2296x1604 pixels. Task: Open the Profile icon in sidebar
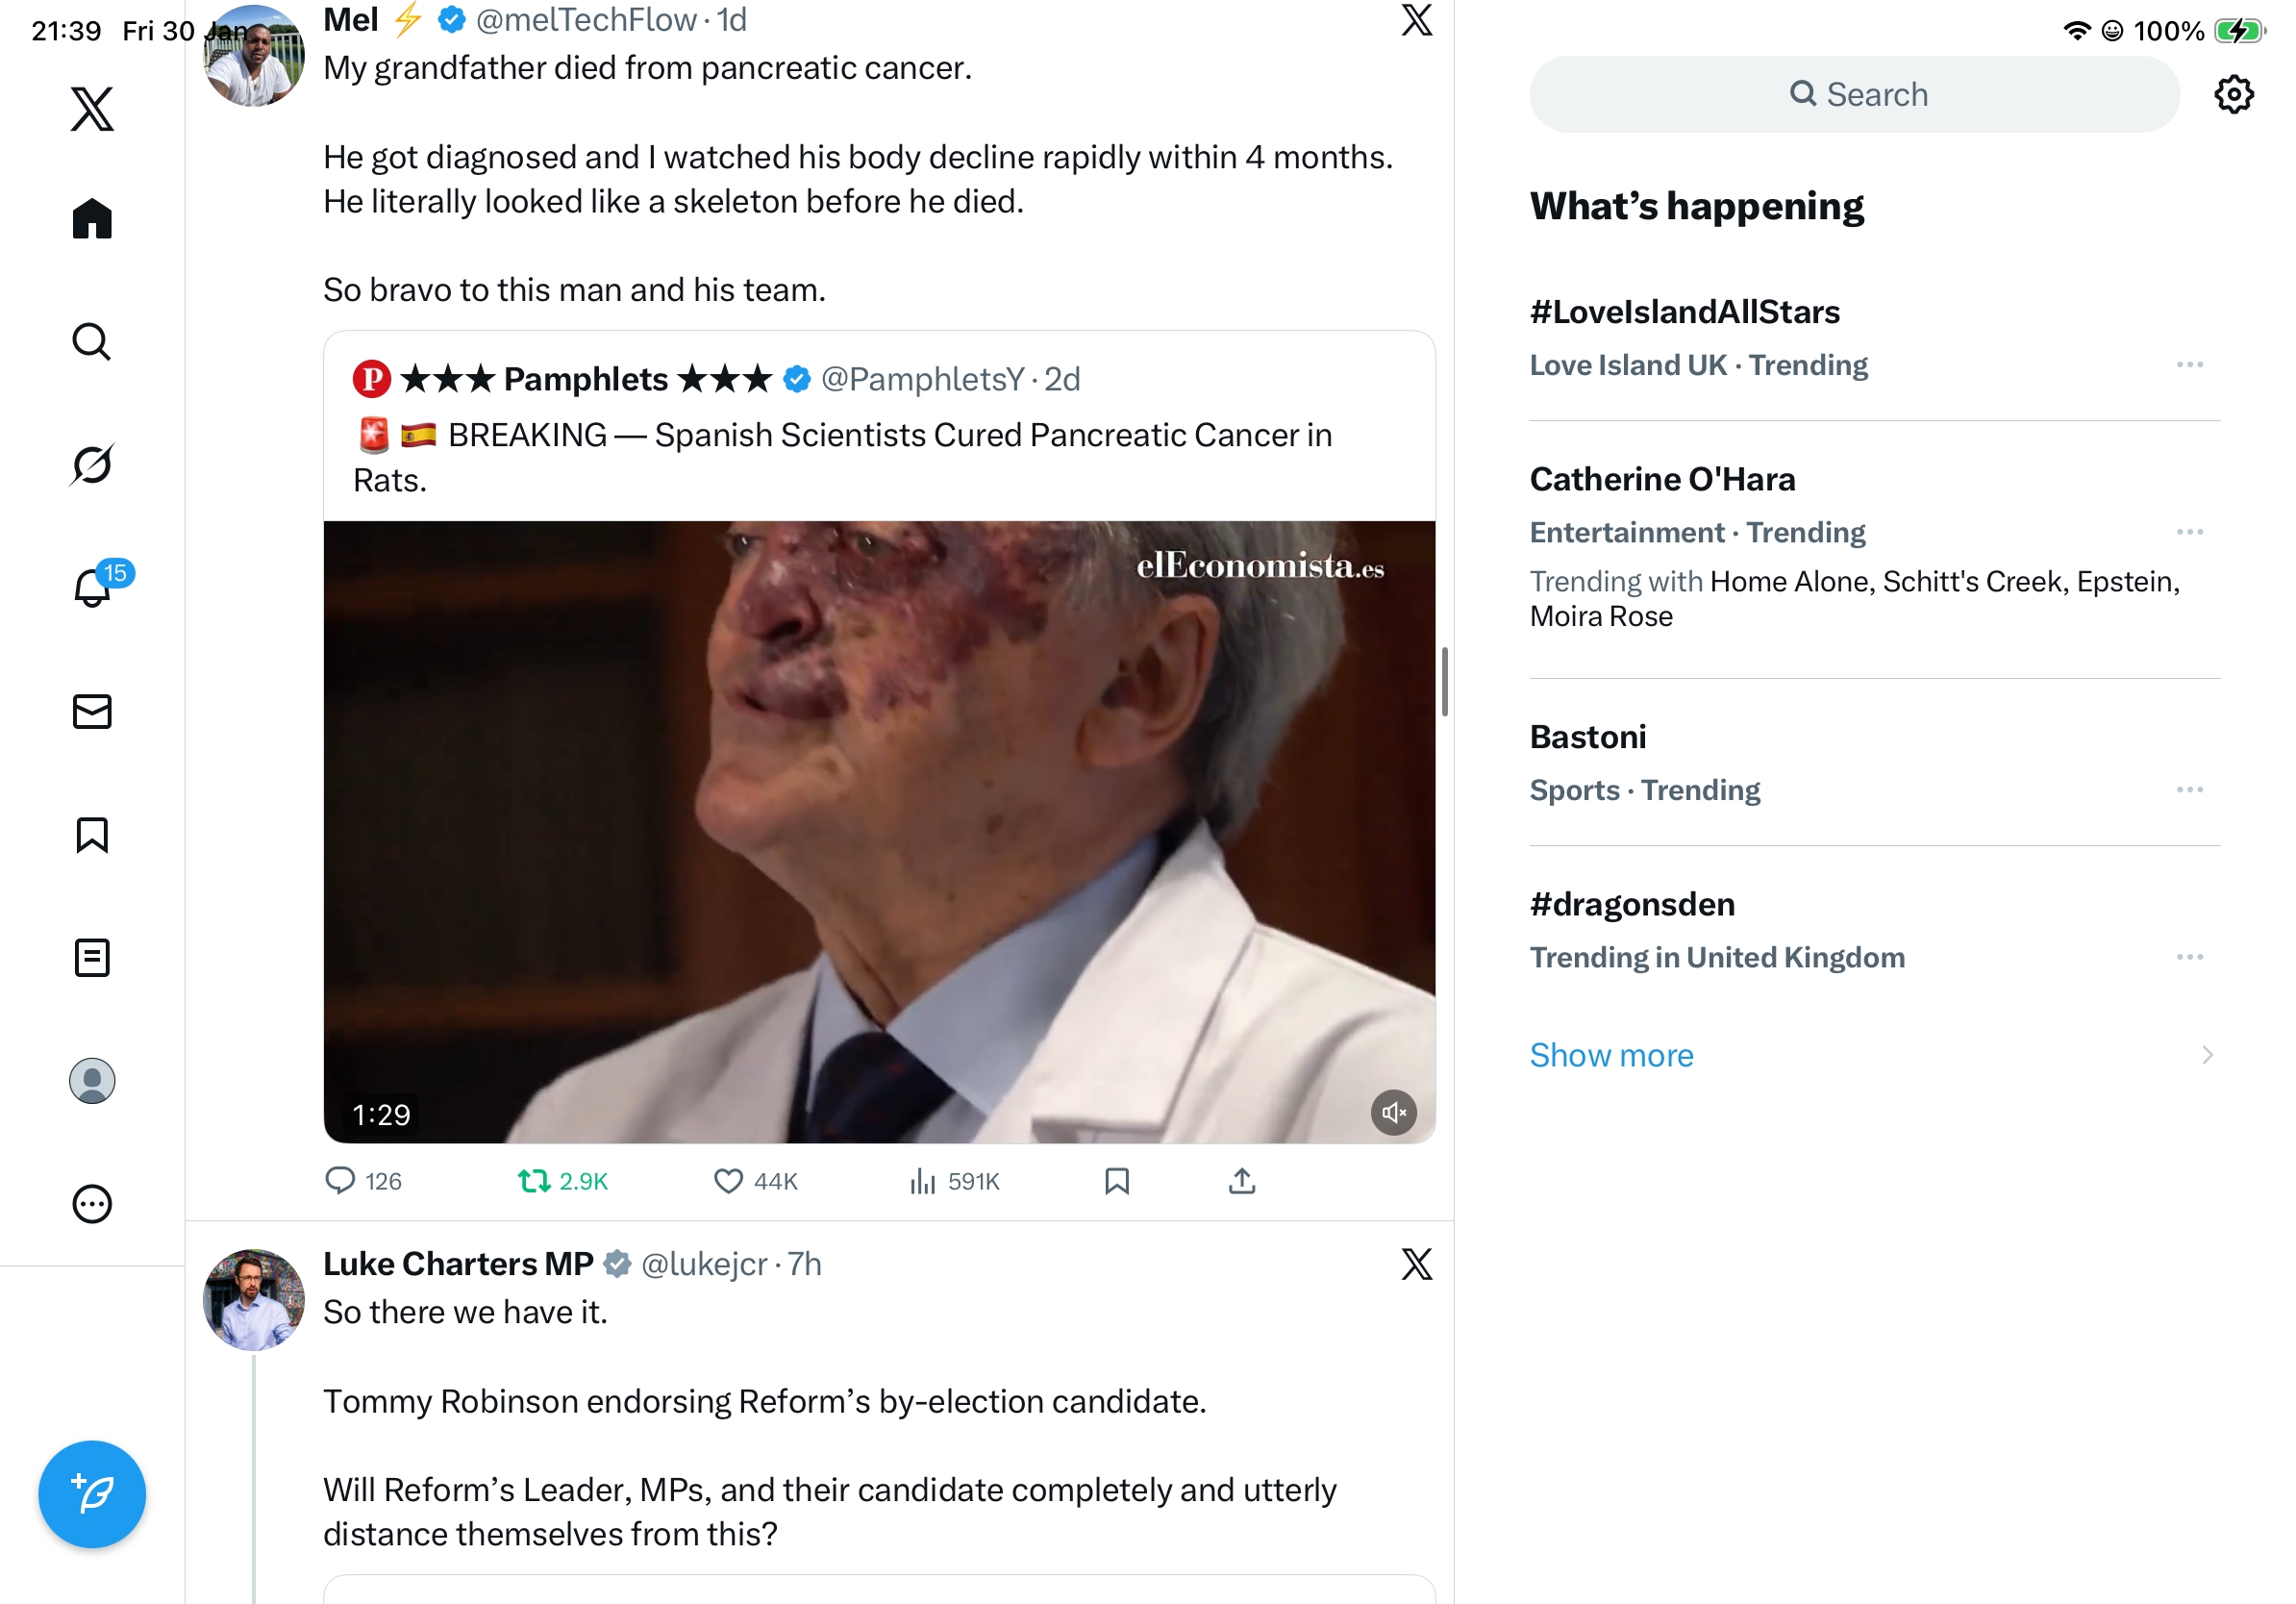pyautogui.click(x=92, y=1081)
